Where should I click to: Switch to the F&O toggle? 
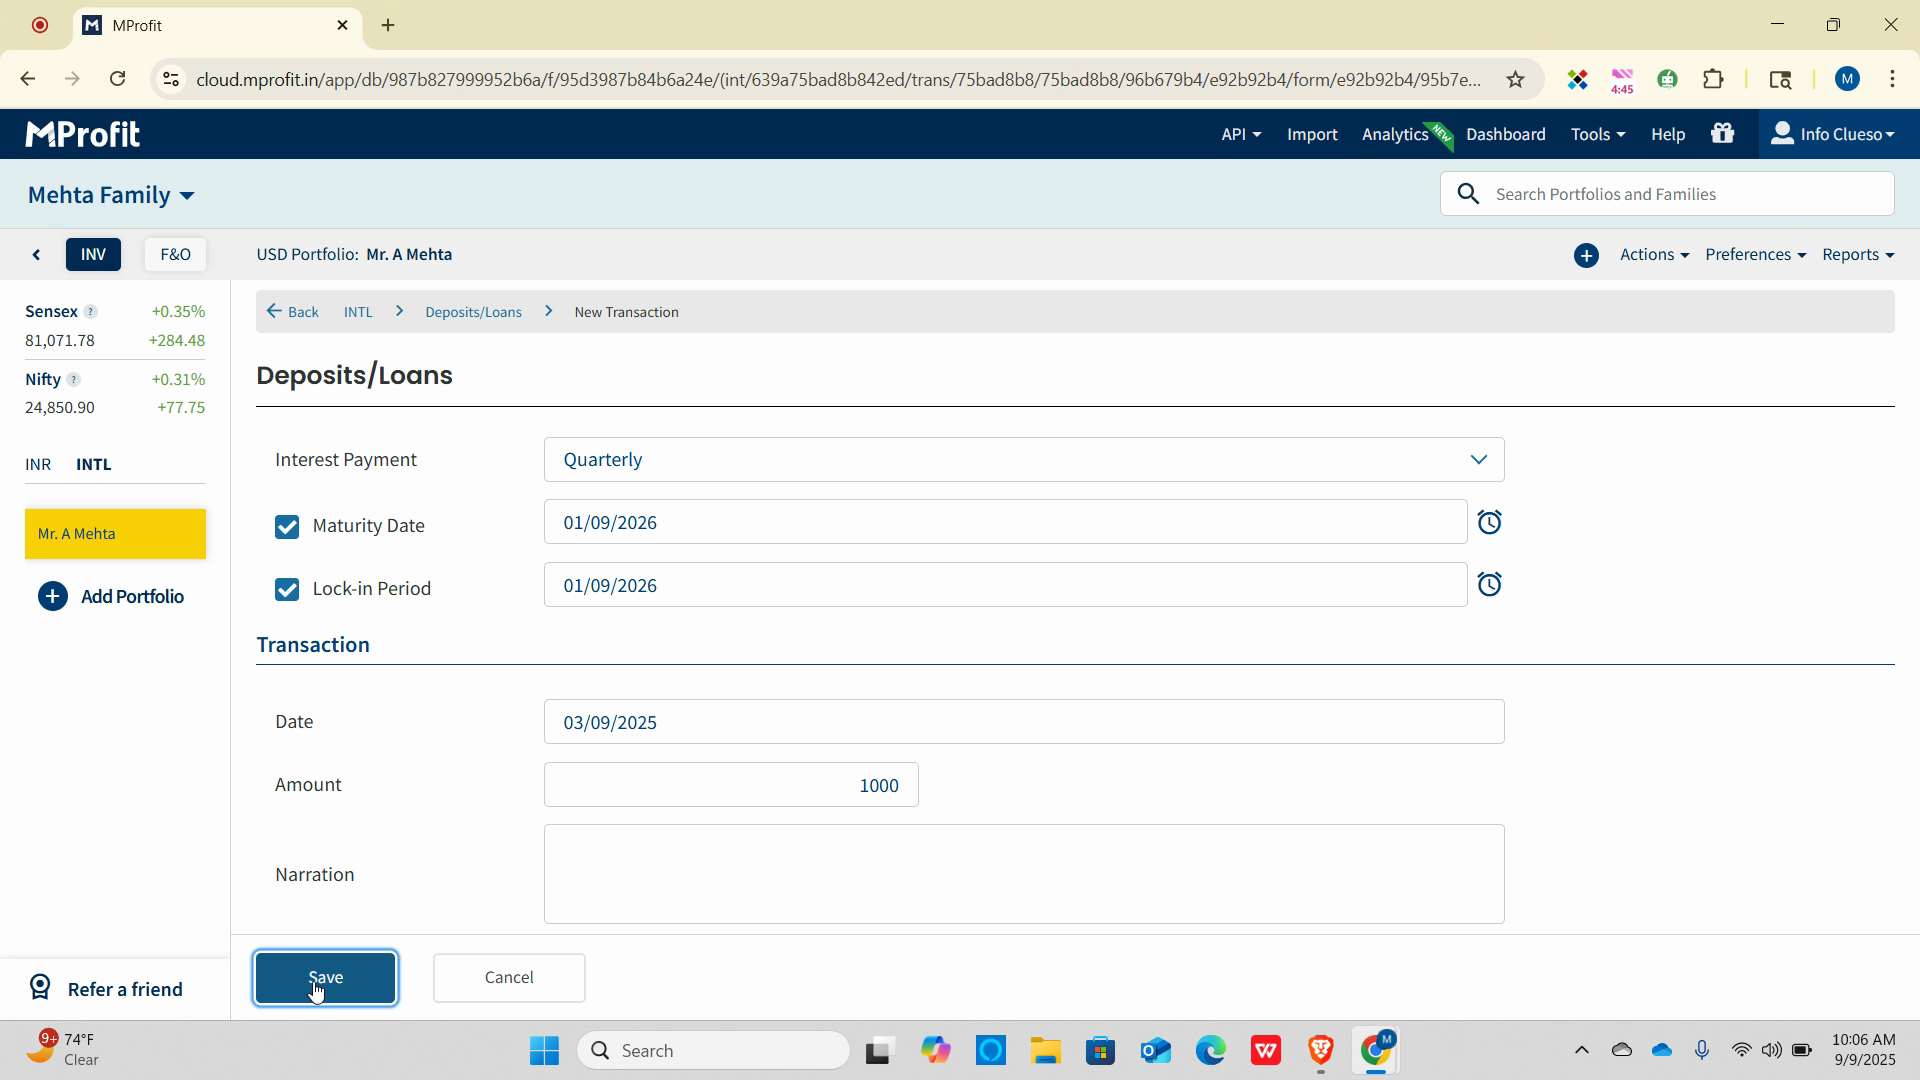pyautogui.click(x=175, y=255)
